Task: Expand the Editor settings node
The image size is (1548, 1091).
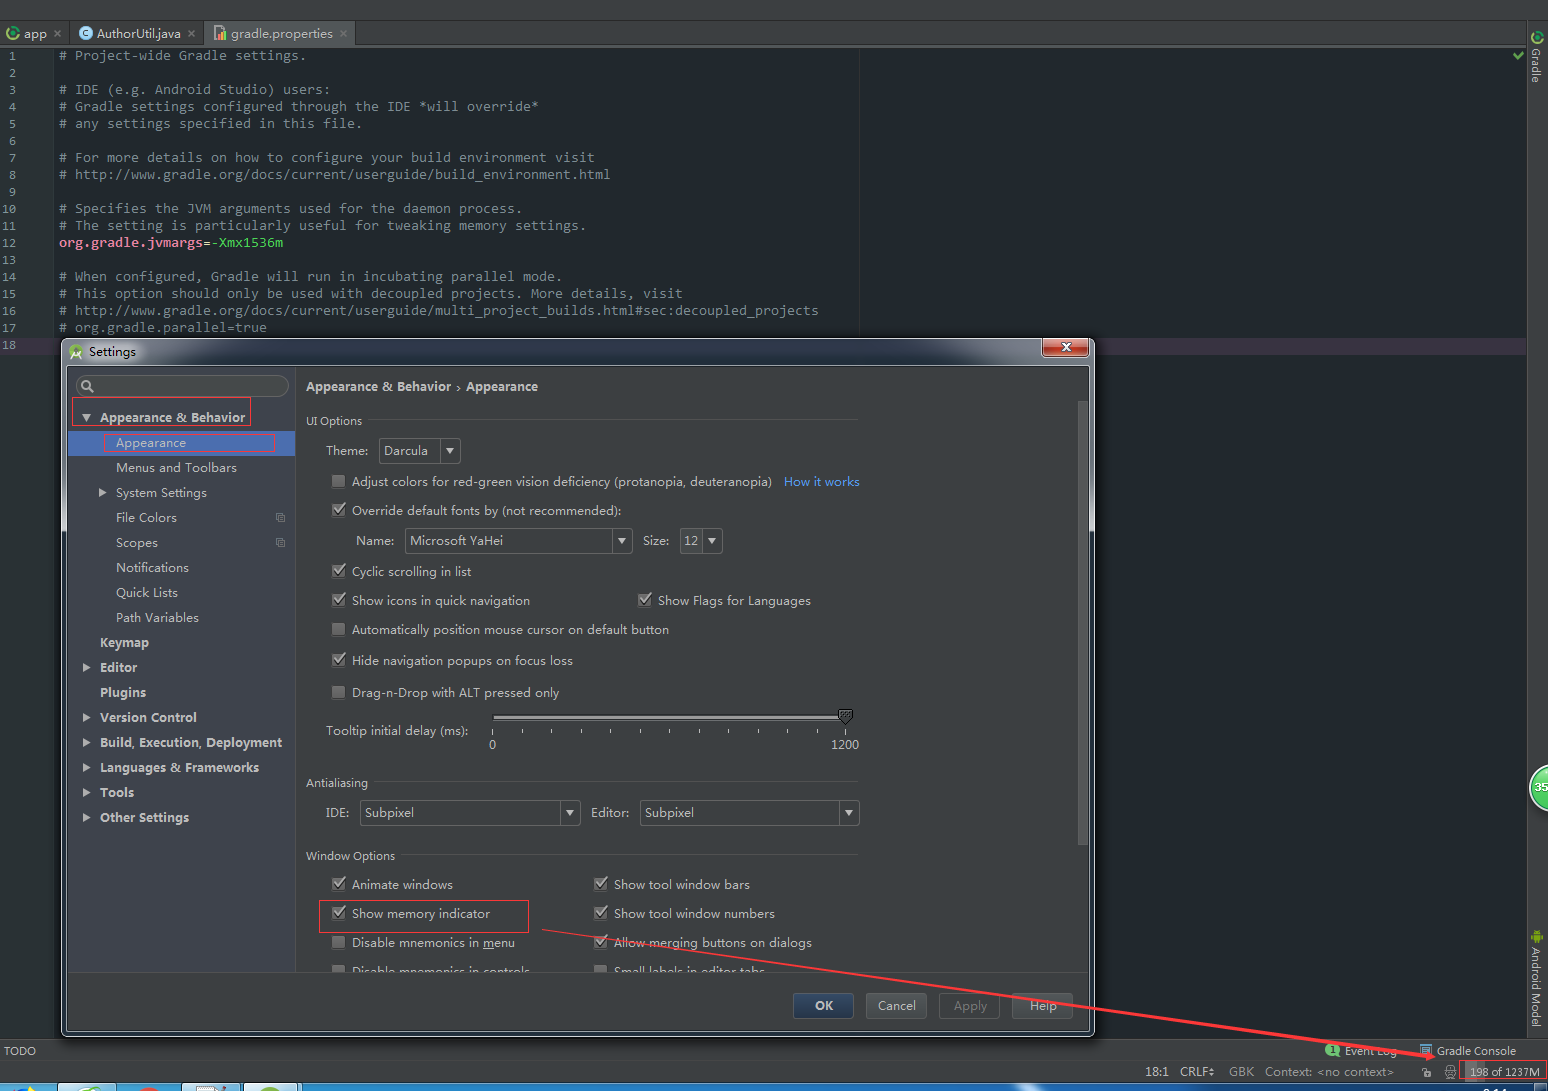Action: 87,667
